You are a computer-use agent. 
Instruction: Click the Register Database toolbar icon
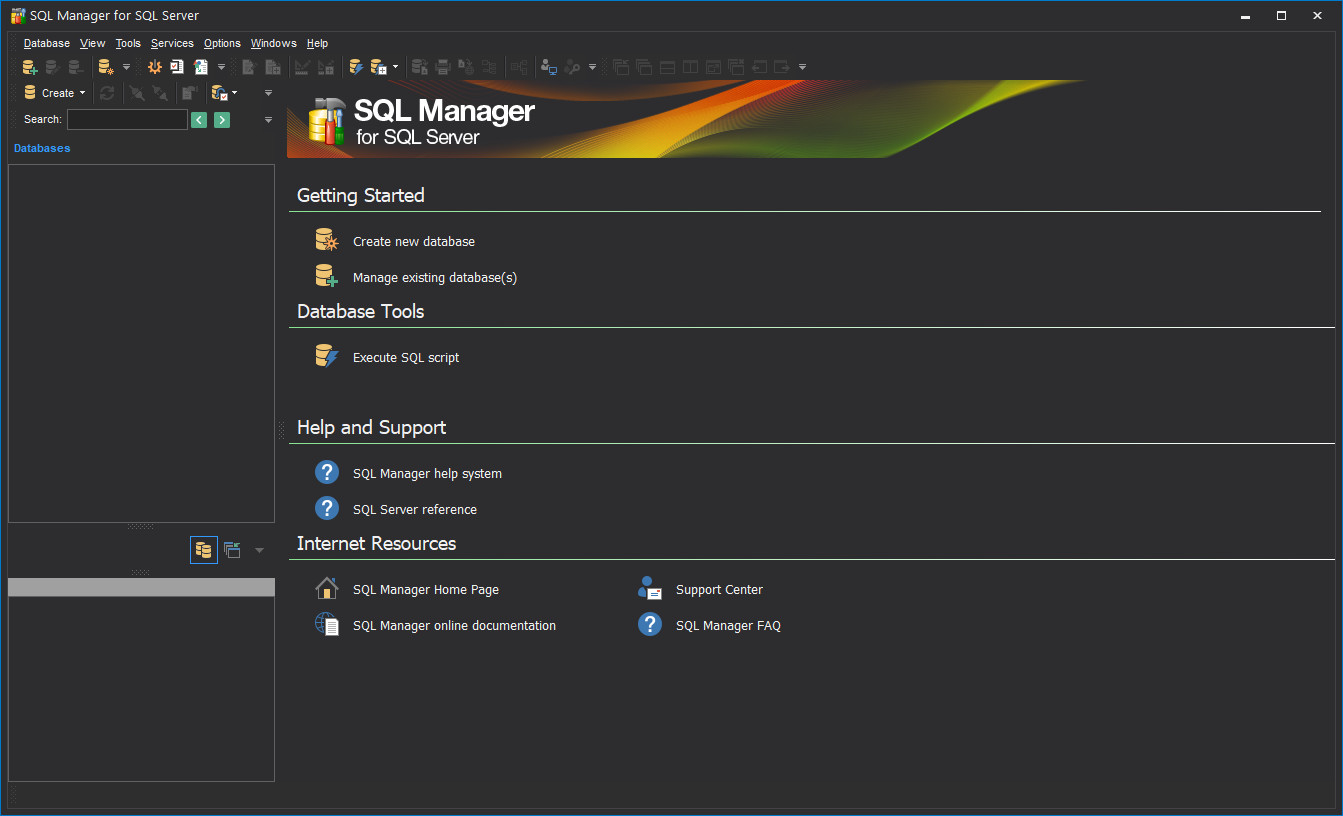pos(30,67)
